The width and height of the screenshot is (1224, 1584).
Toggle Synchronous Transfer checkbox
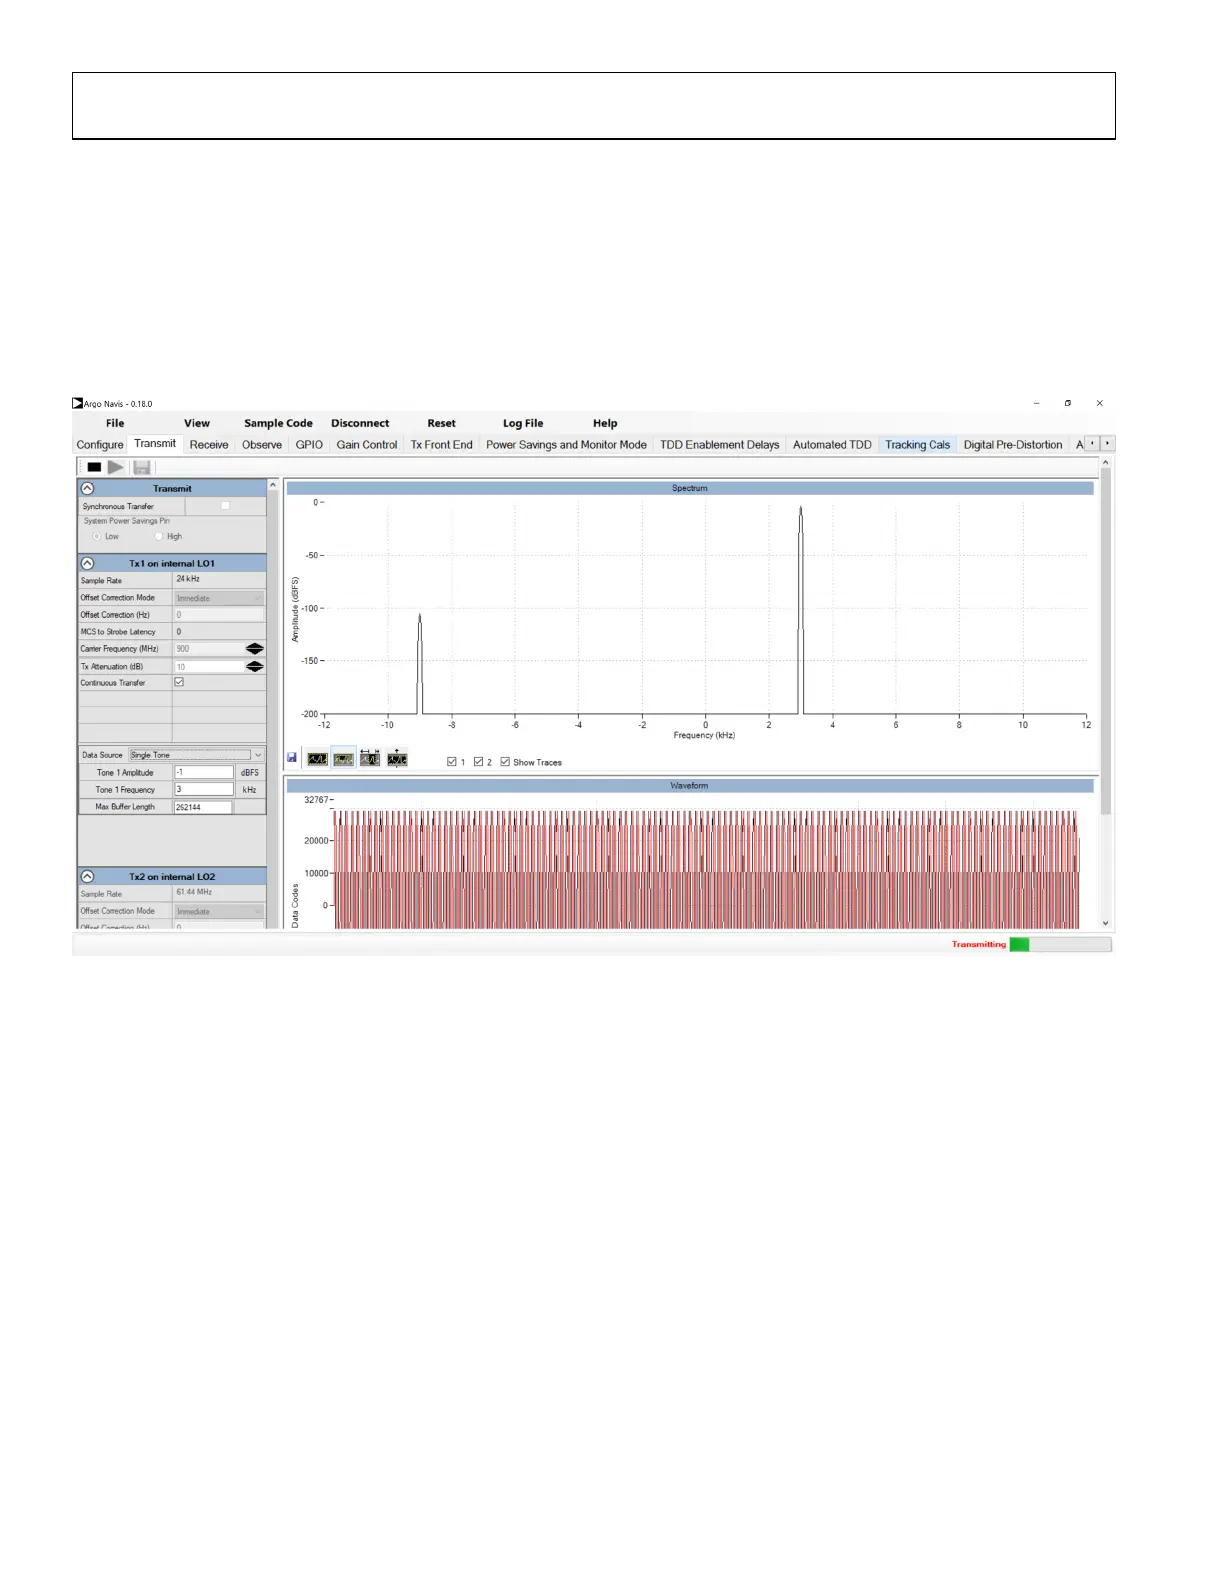[x=225, y=506]
